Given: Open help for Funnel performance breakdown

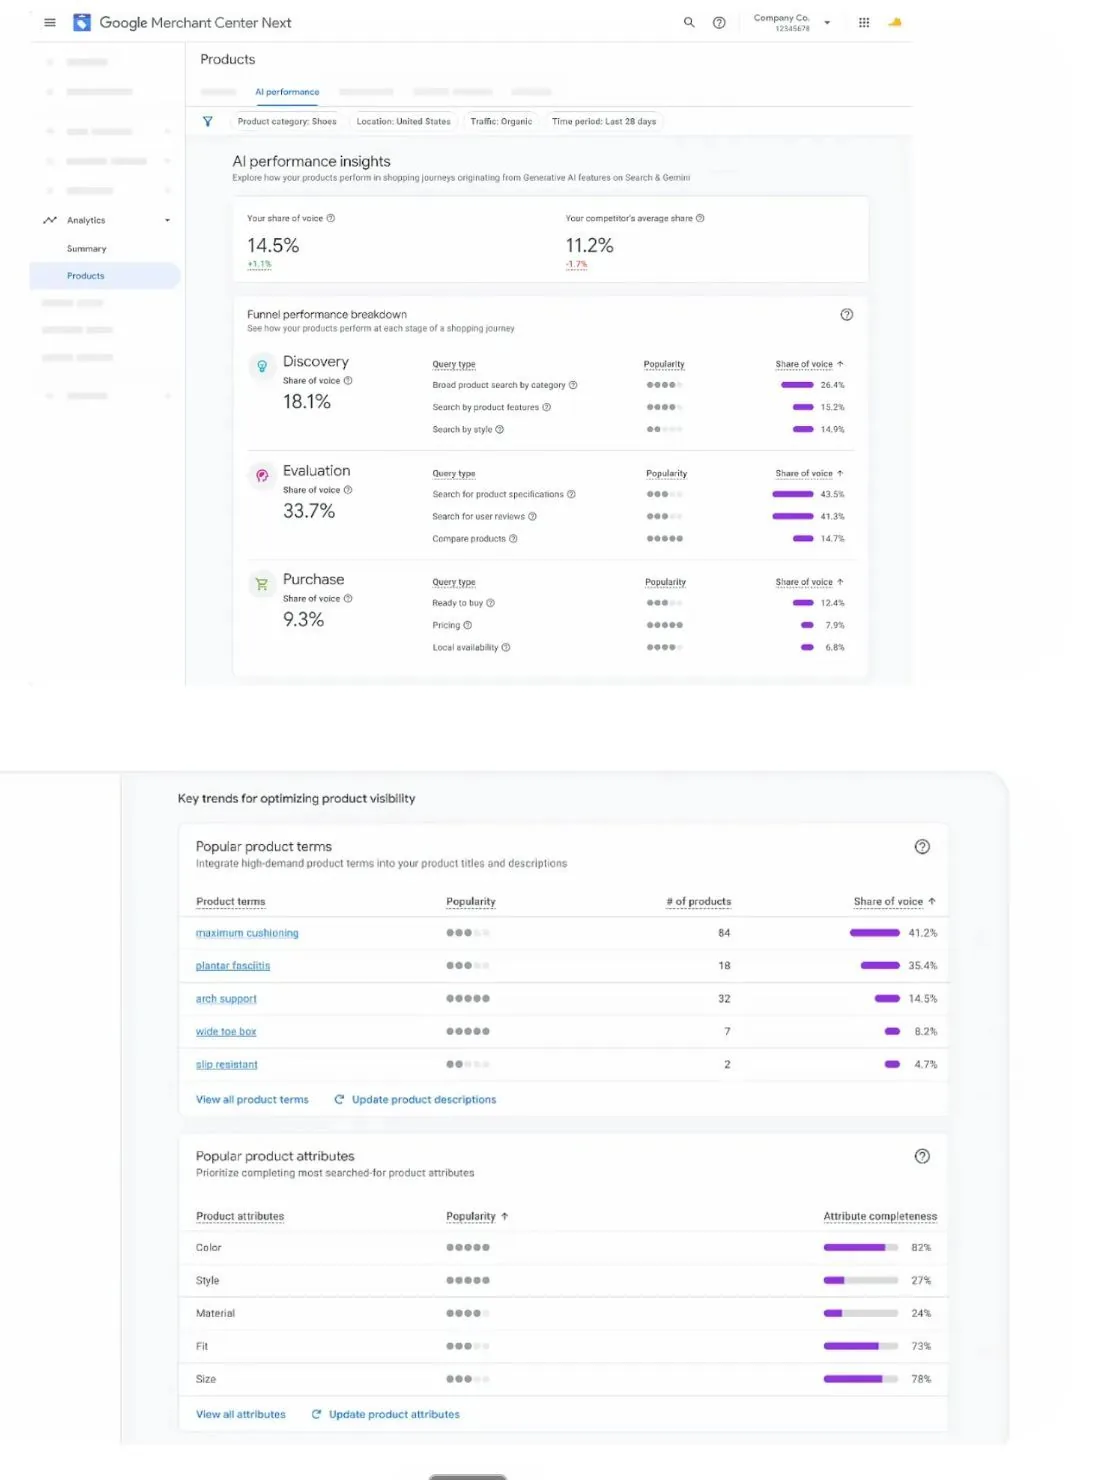Looking at the screenshot, I should pyautogui.click(x=847, y=314).
